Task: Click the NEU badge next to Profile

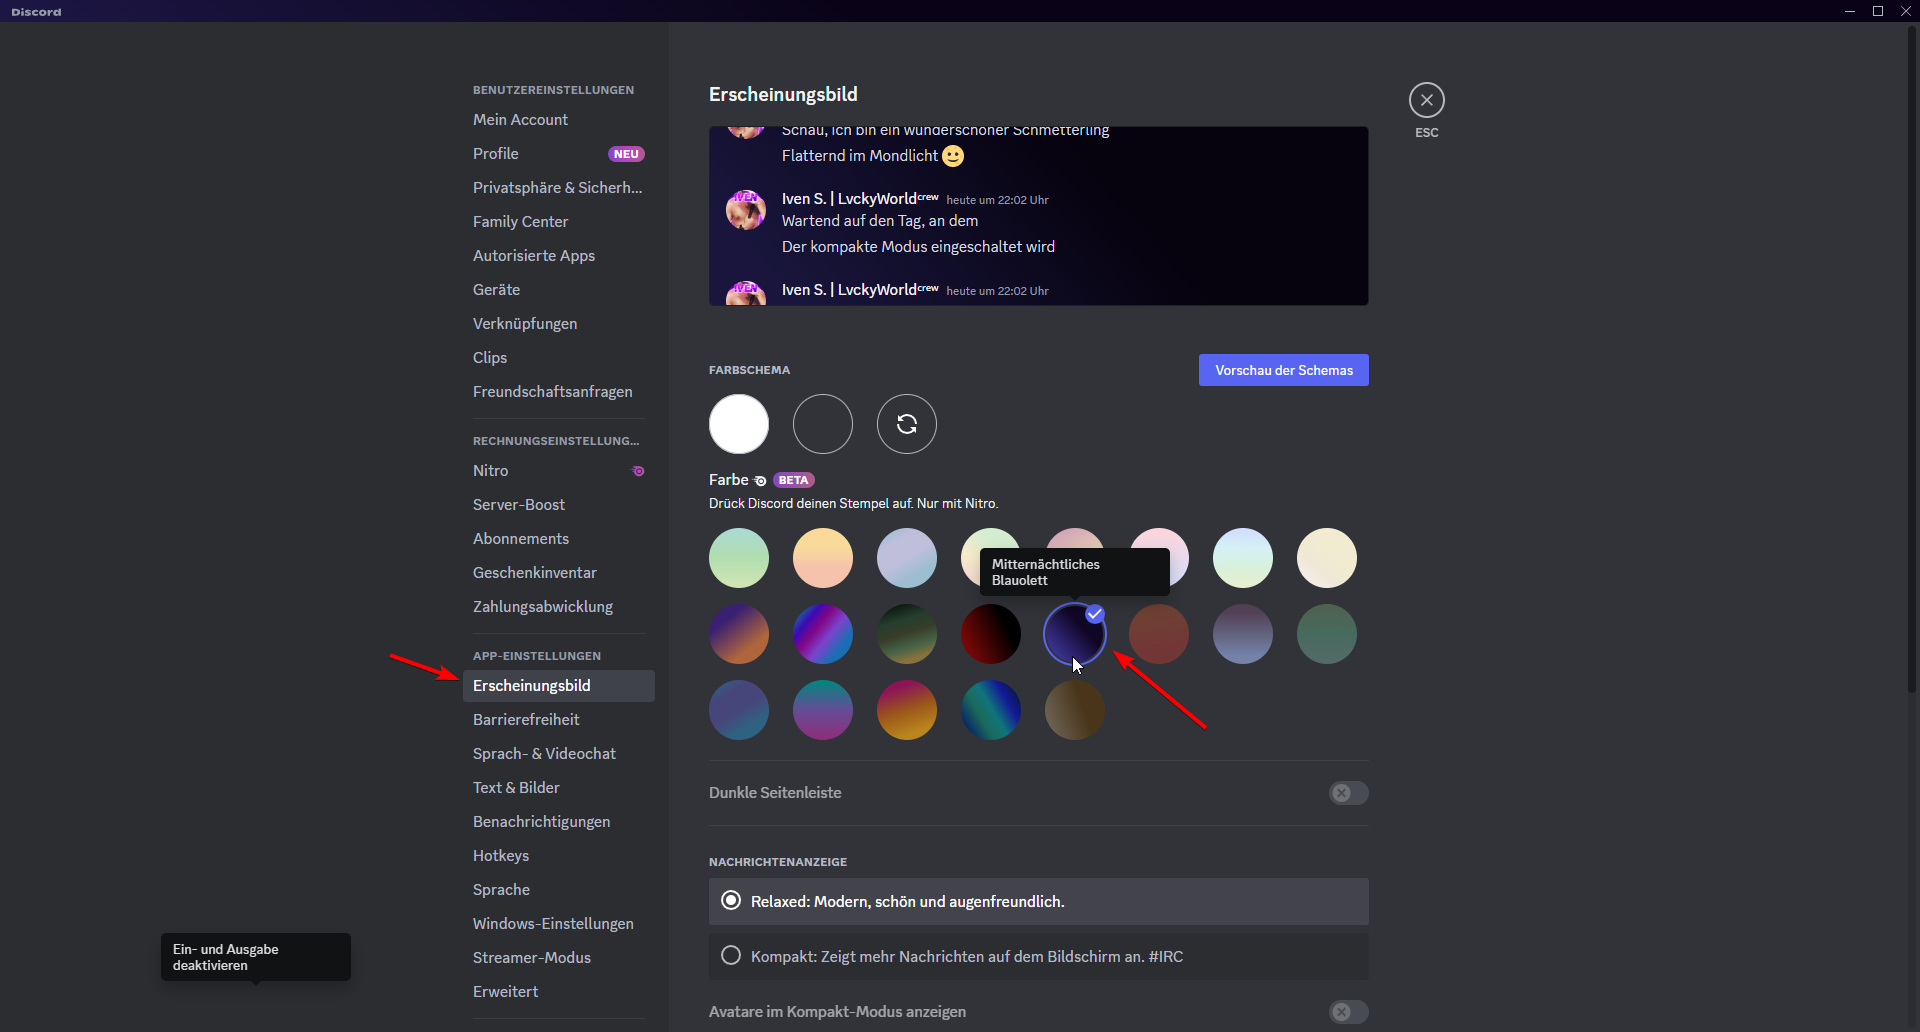Action: (626, 154)
